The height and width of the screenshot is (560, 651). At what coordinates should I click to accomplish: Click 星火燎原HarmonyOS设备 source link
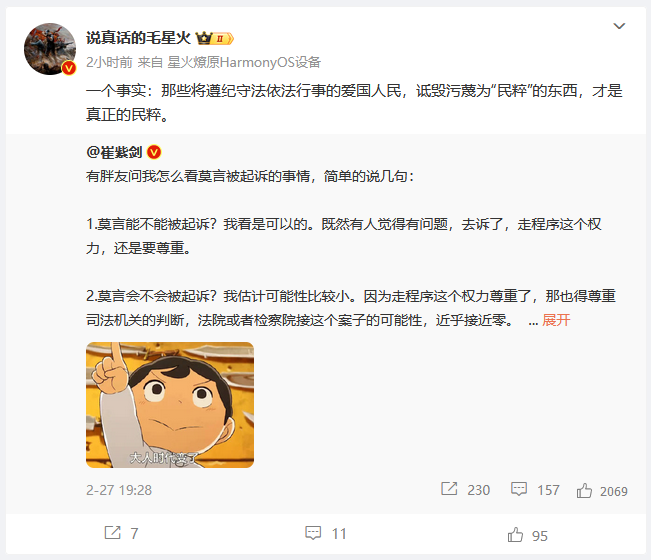244,62
